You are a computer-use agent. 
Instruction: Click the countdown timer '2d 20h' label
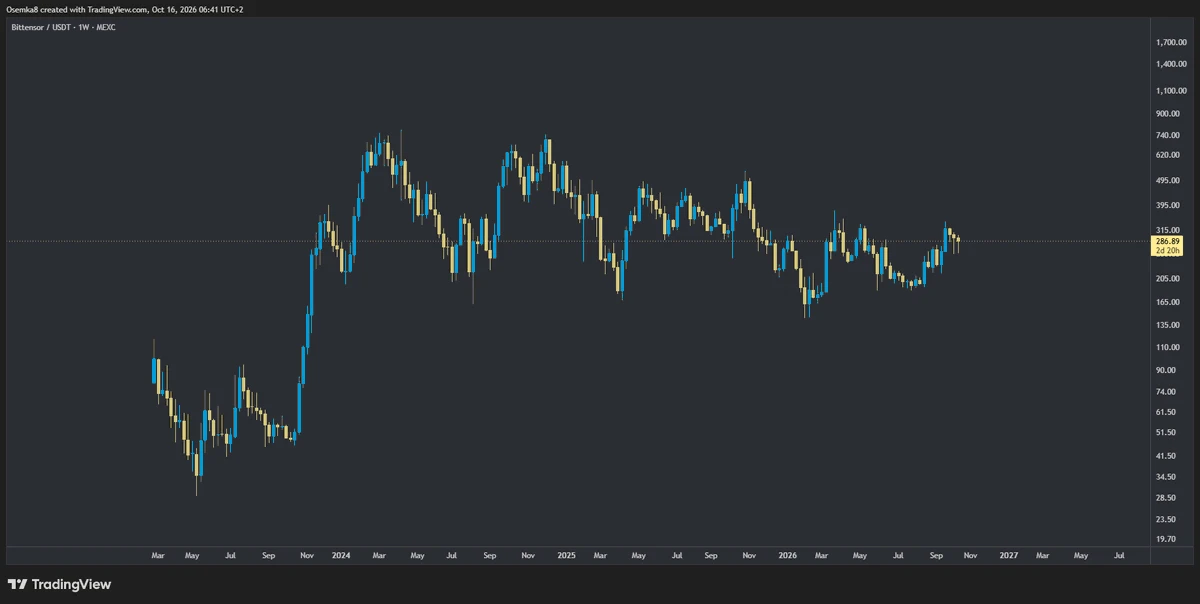1167,251
